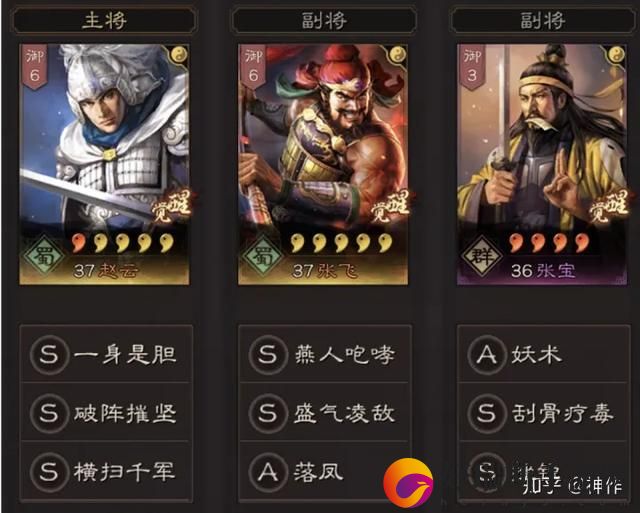Click the 主将 header tab

pos(104,20)
